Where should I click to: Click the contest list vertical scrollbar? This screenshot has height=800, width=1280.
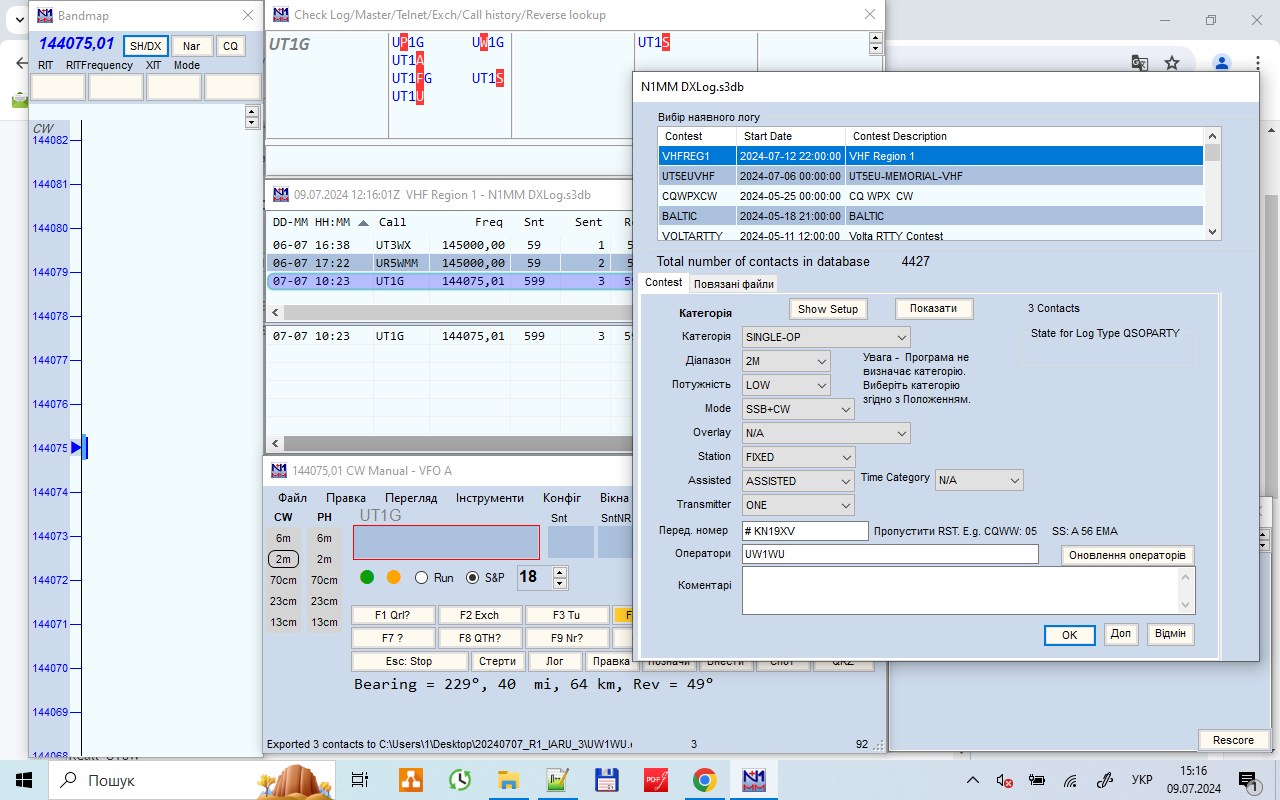tap(1213, 184)
